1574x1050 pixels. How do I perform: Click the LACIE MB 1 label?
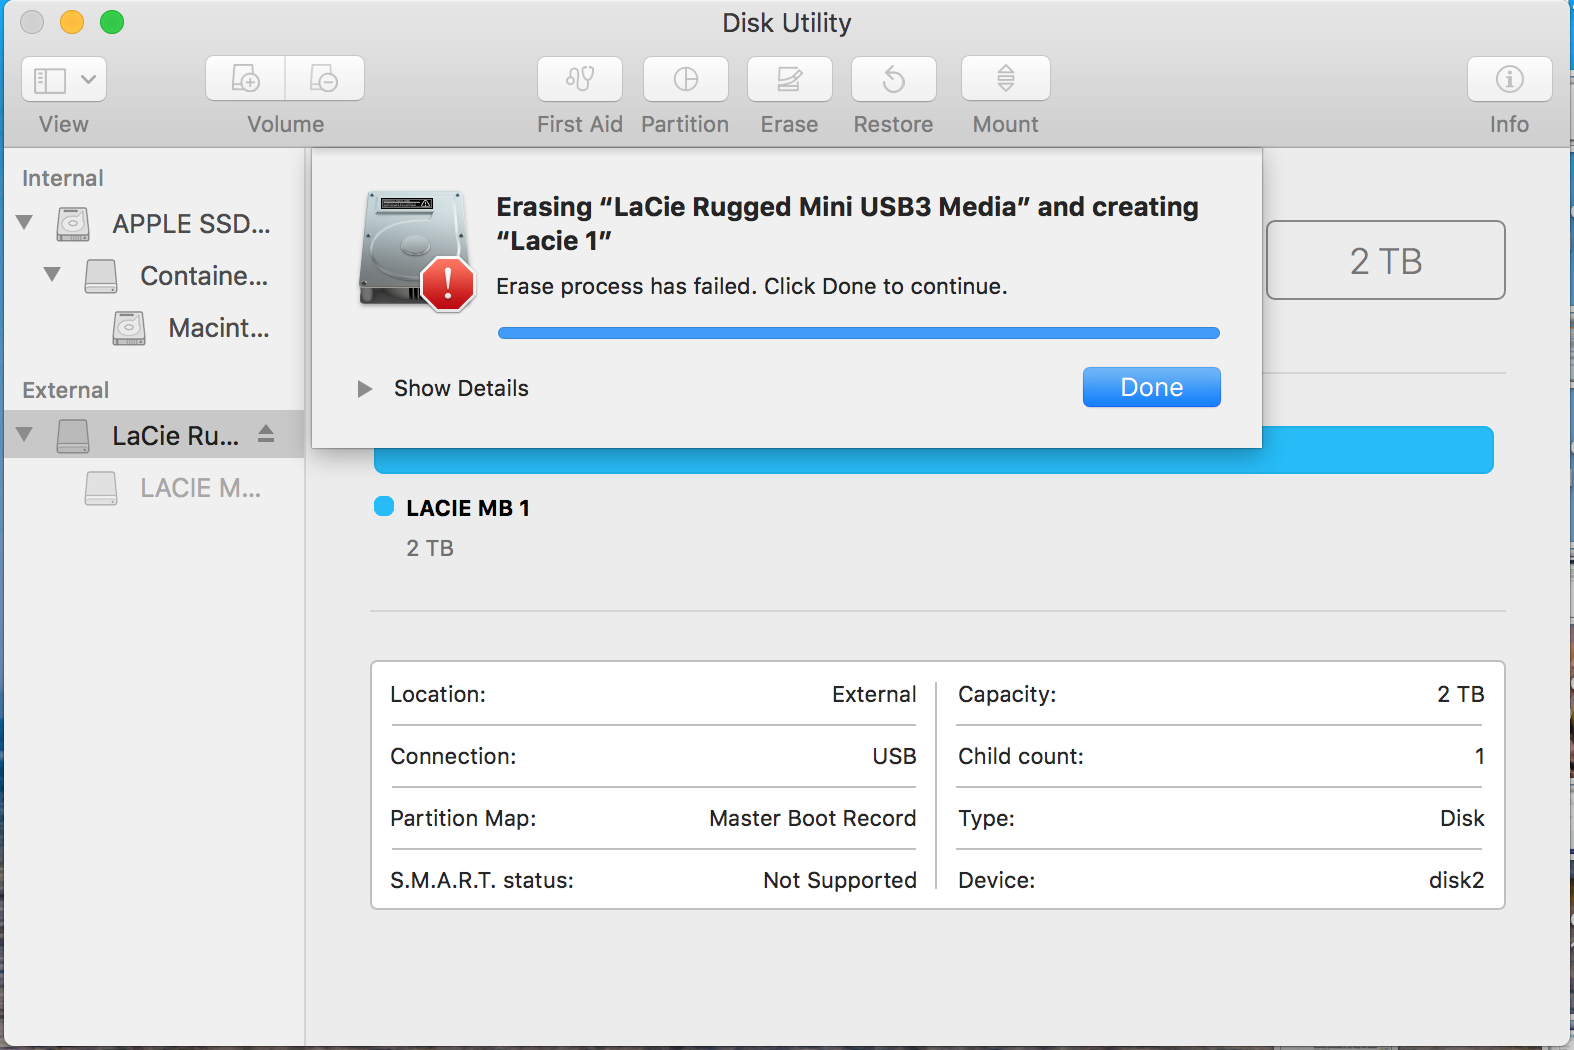(468, 508)
